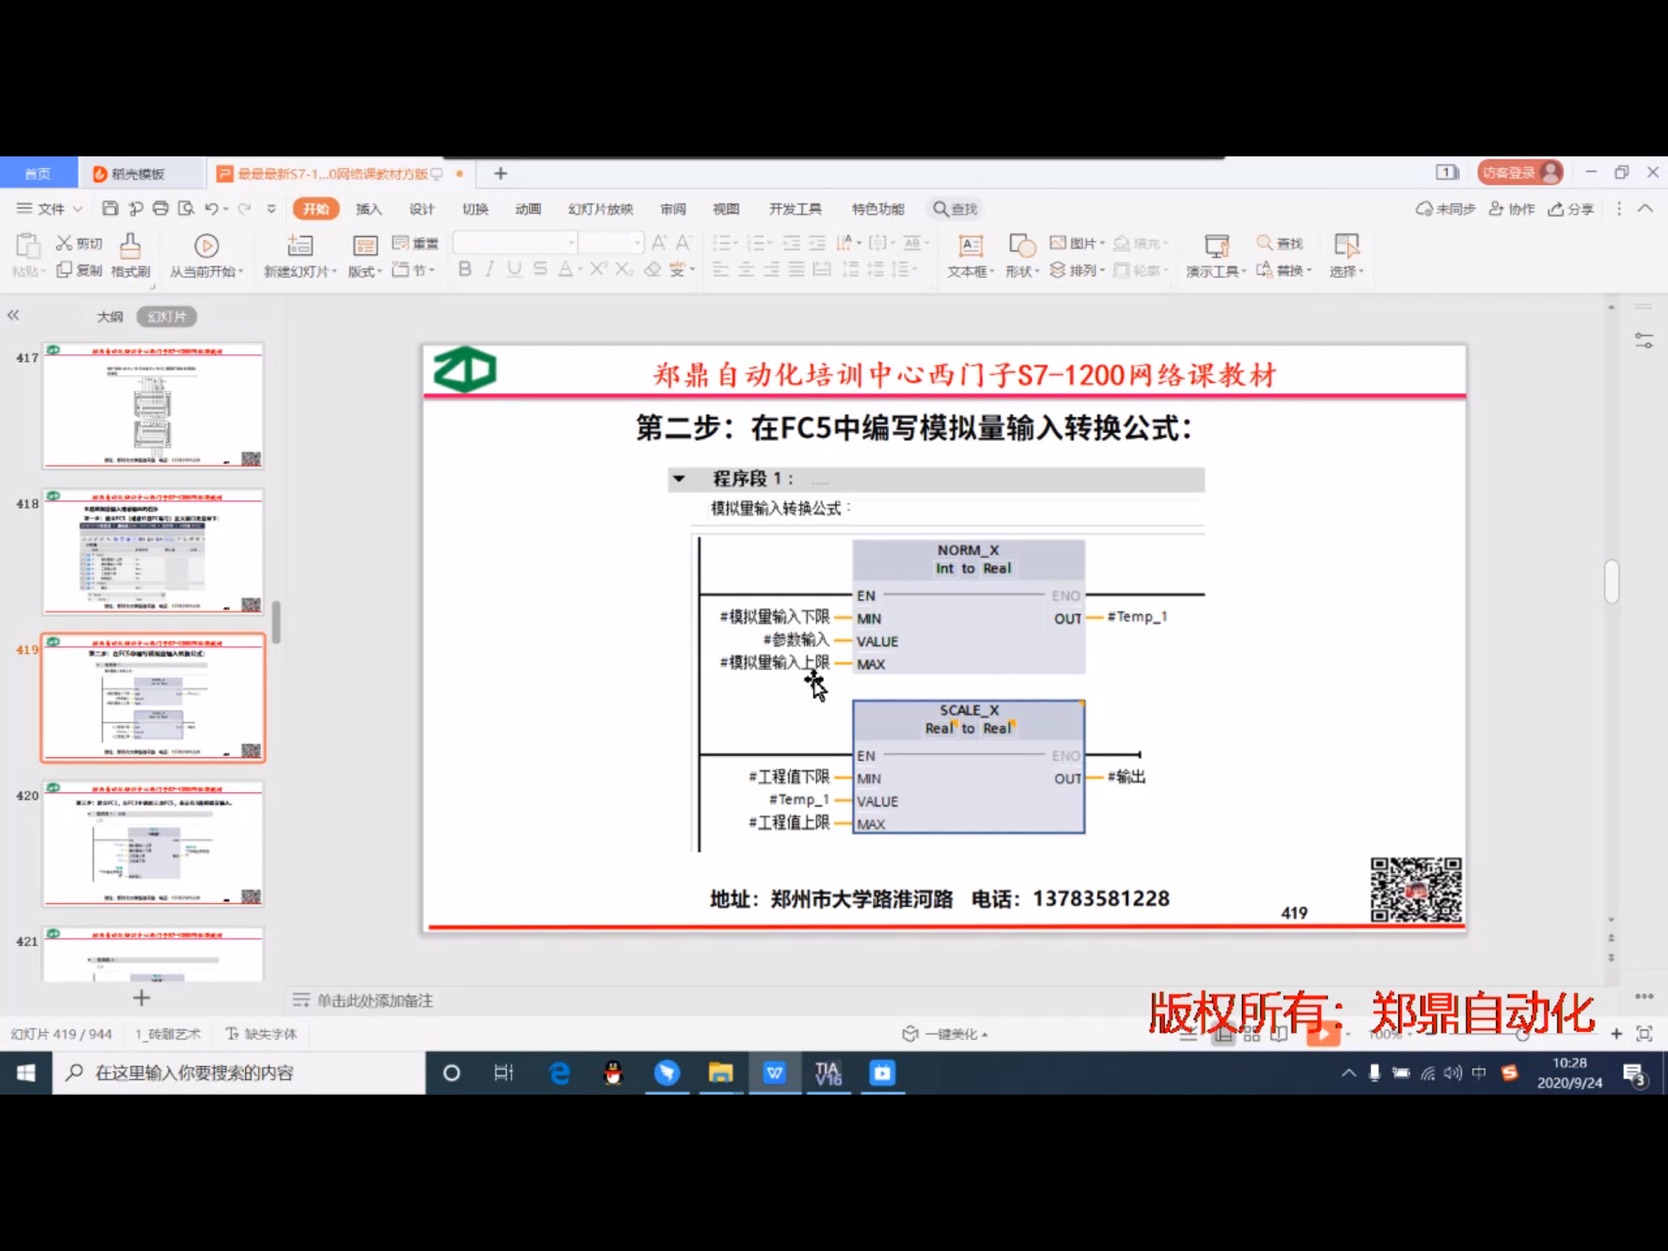Open the font name combo box
Image resolution: width=1668 pixels, height=1251 pixels.
click(x=516, y=243)
